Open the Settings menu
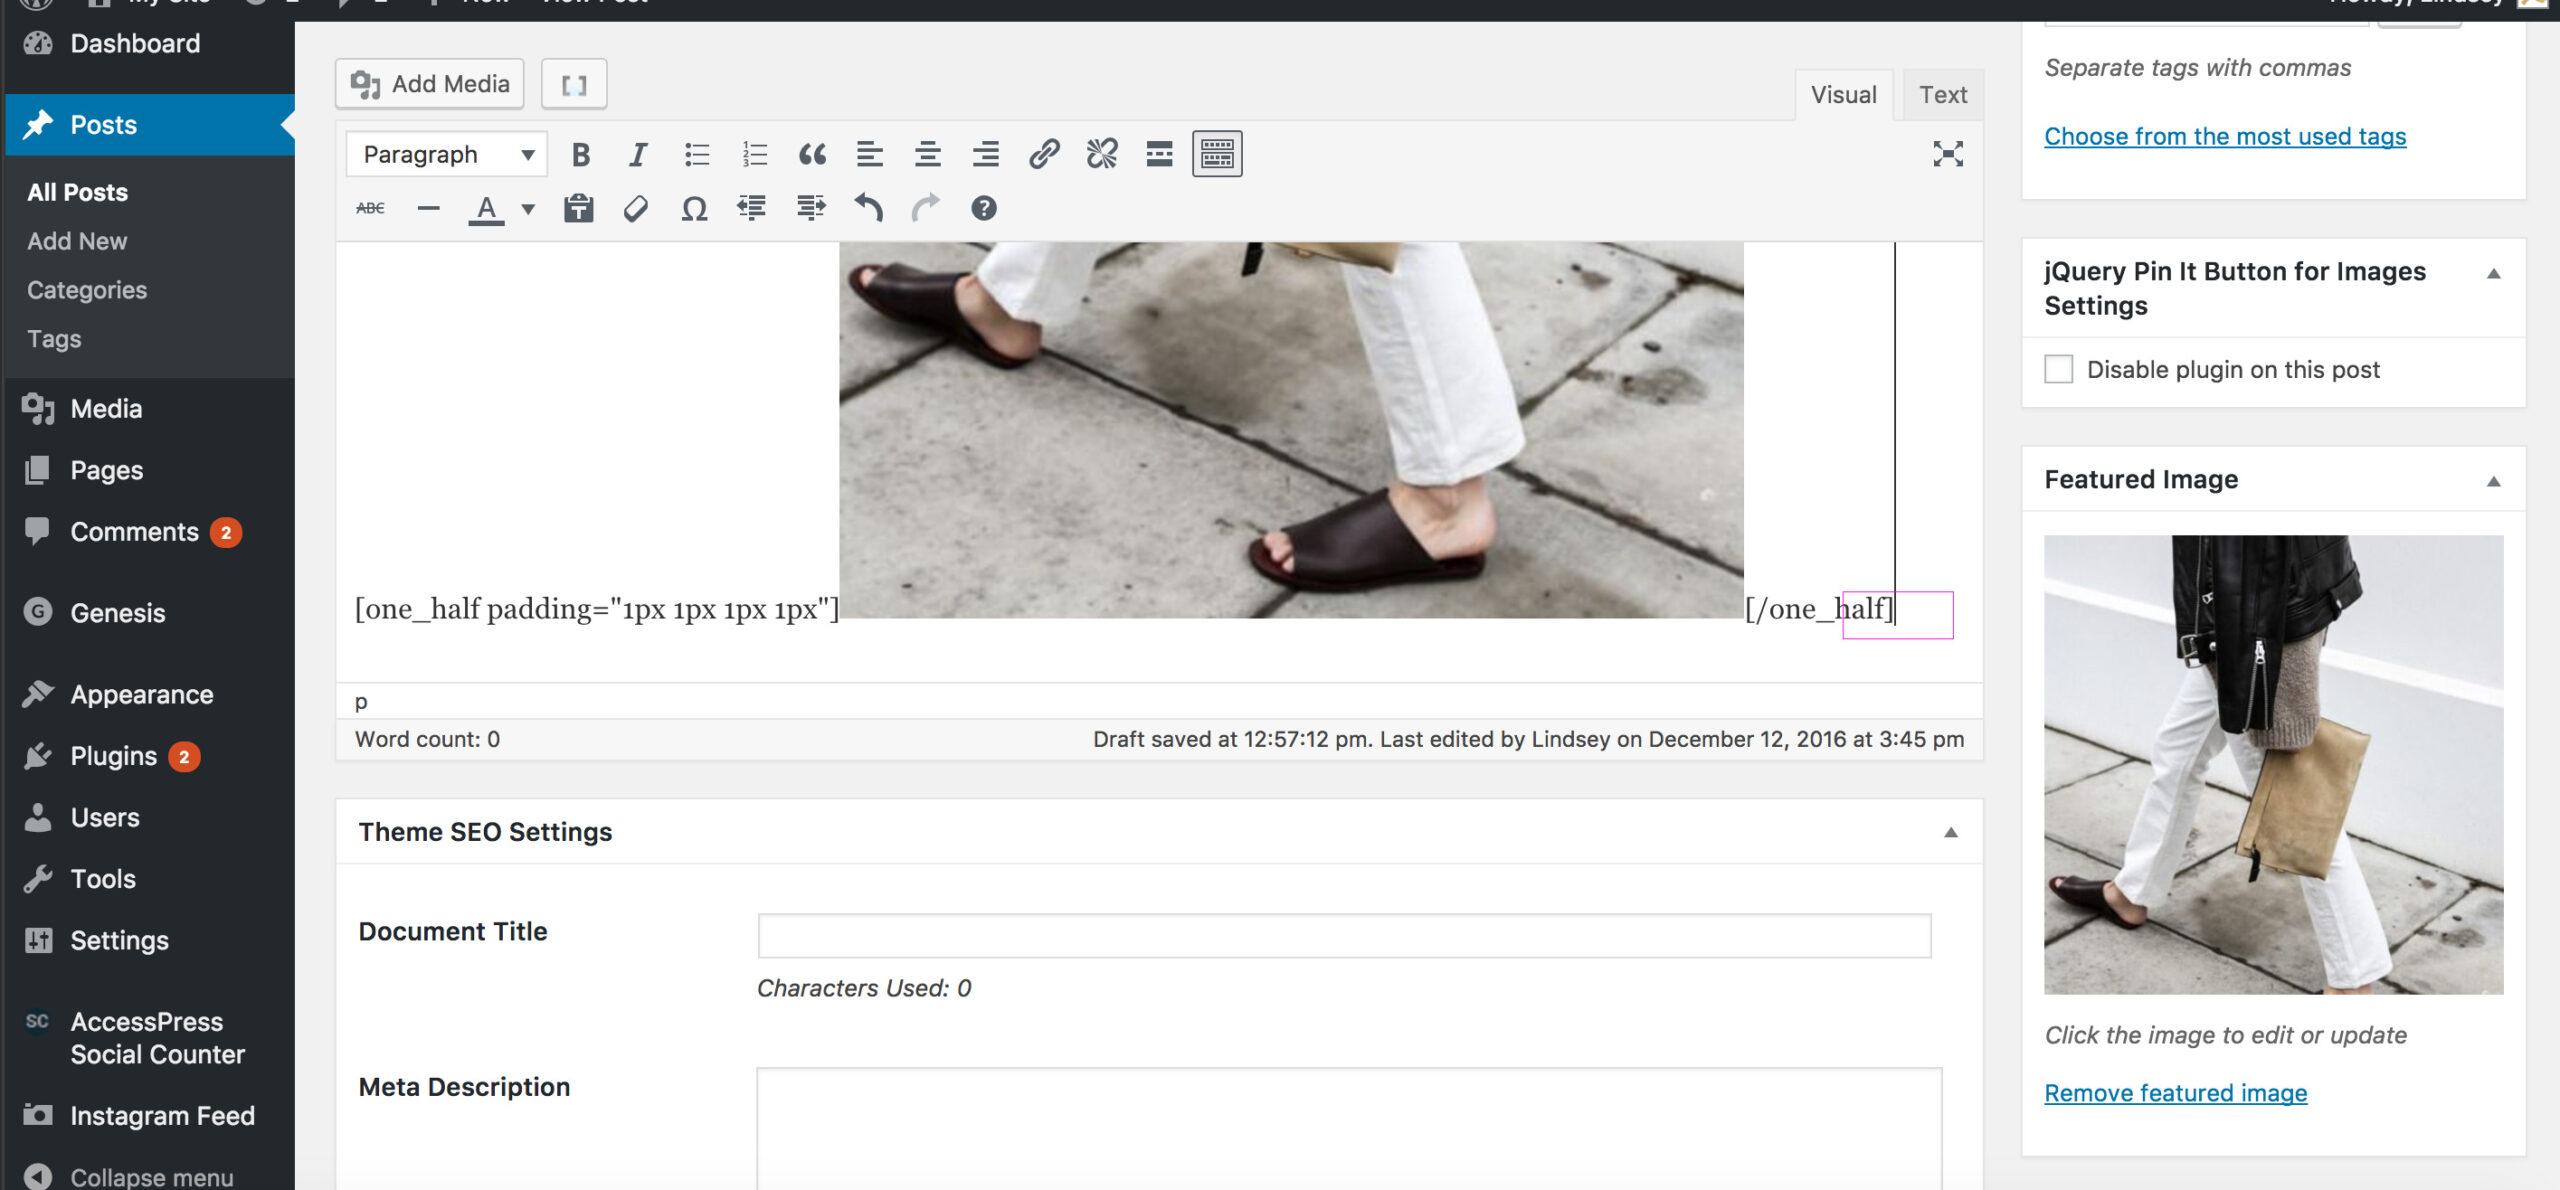This screenshot has width=2560, height=1190. (x=119, y=941)
